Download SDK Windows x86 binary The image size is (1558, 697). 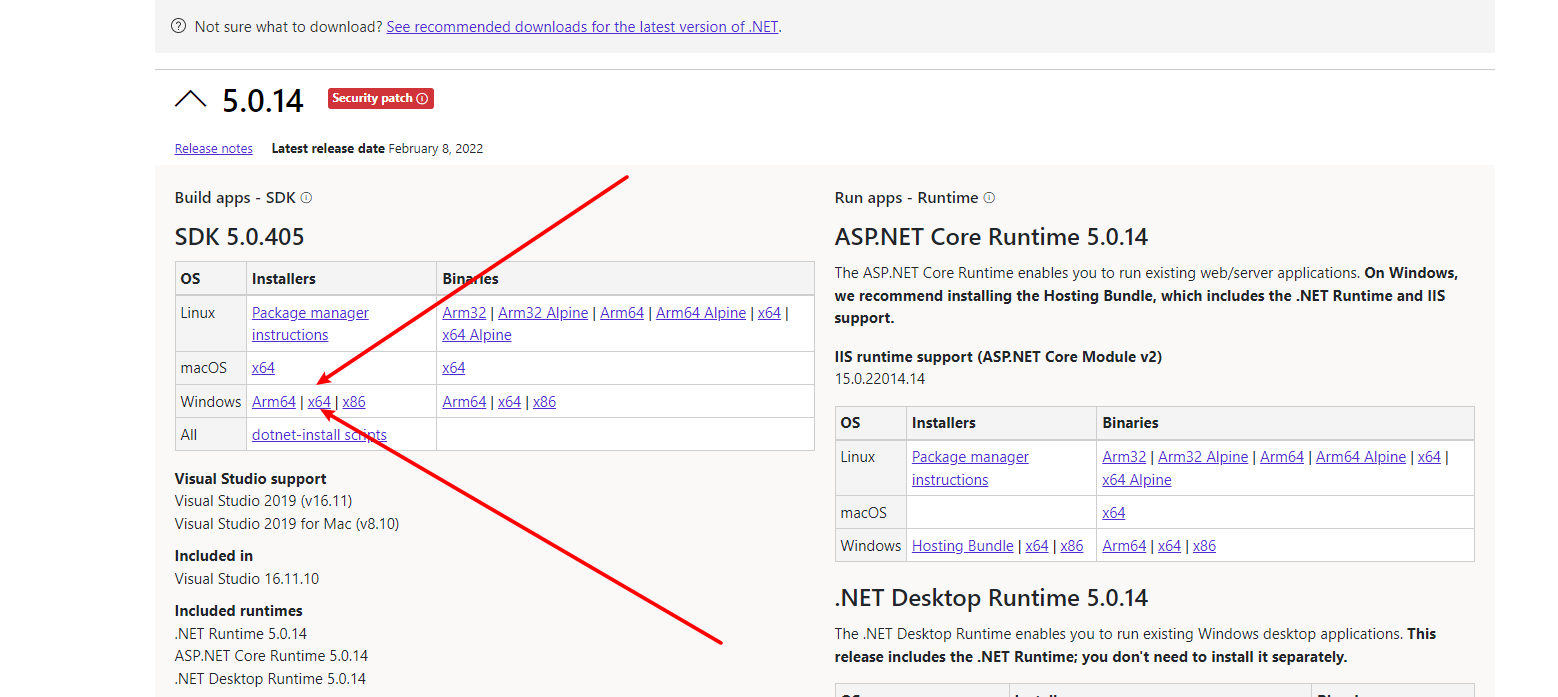[x=544, y=402]
